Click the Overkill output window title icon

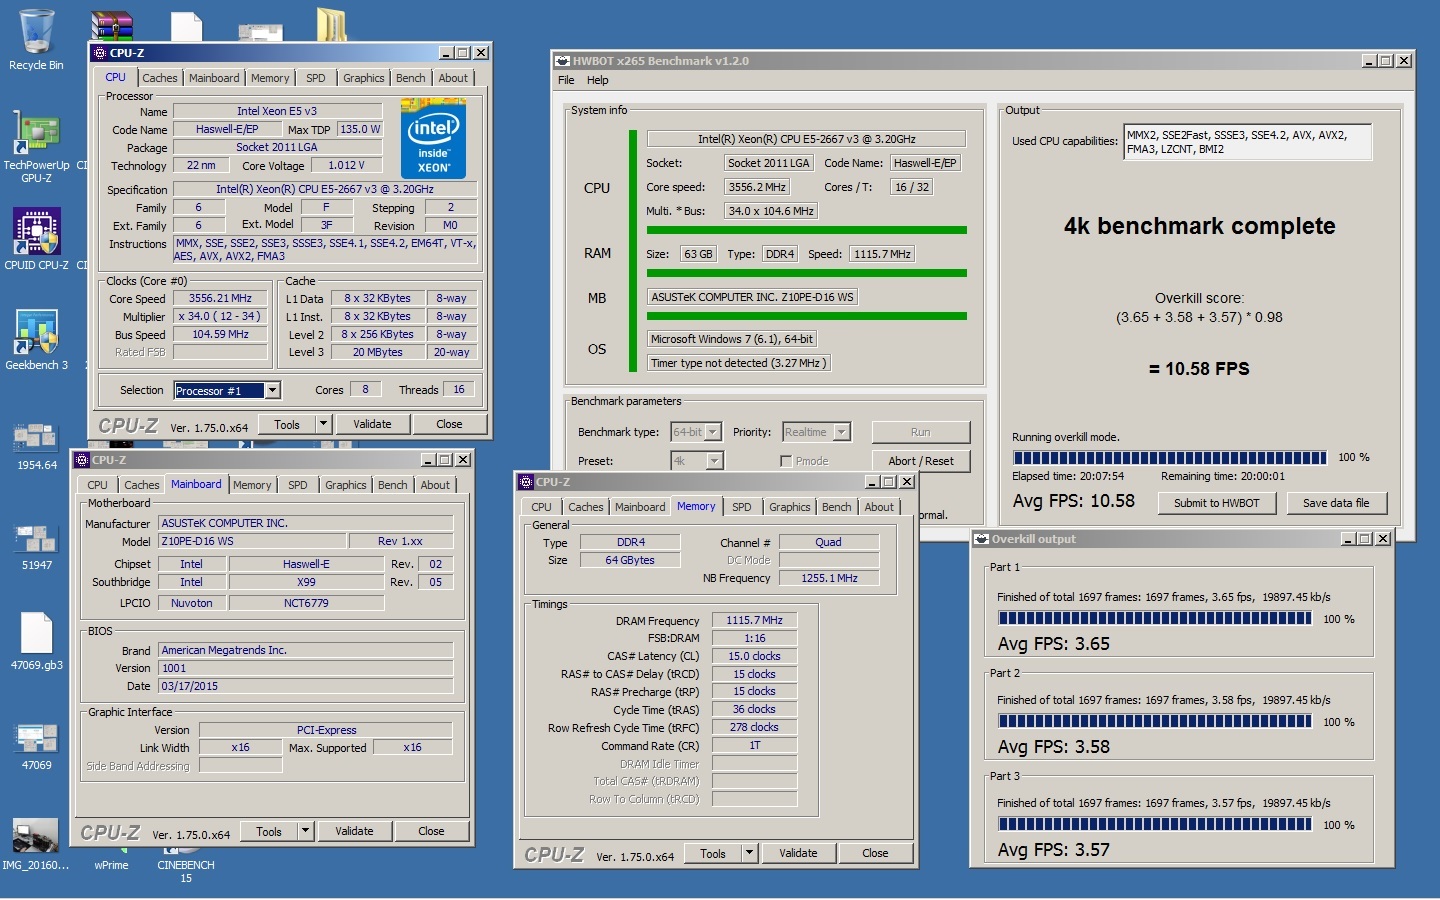pos(981,539)
